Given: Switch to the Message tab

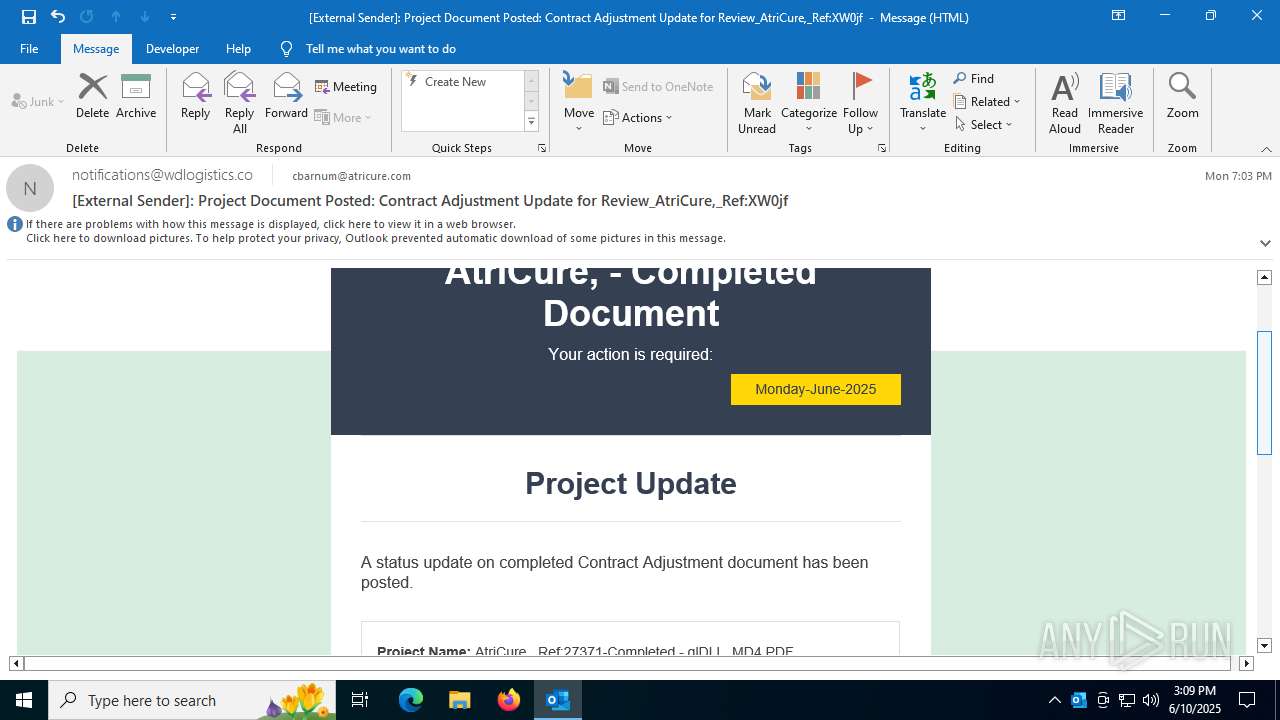Looking at the screenshot, I should click(96, 49).
